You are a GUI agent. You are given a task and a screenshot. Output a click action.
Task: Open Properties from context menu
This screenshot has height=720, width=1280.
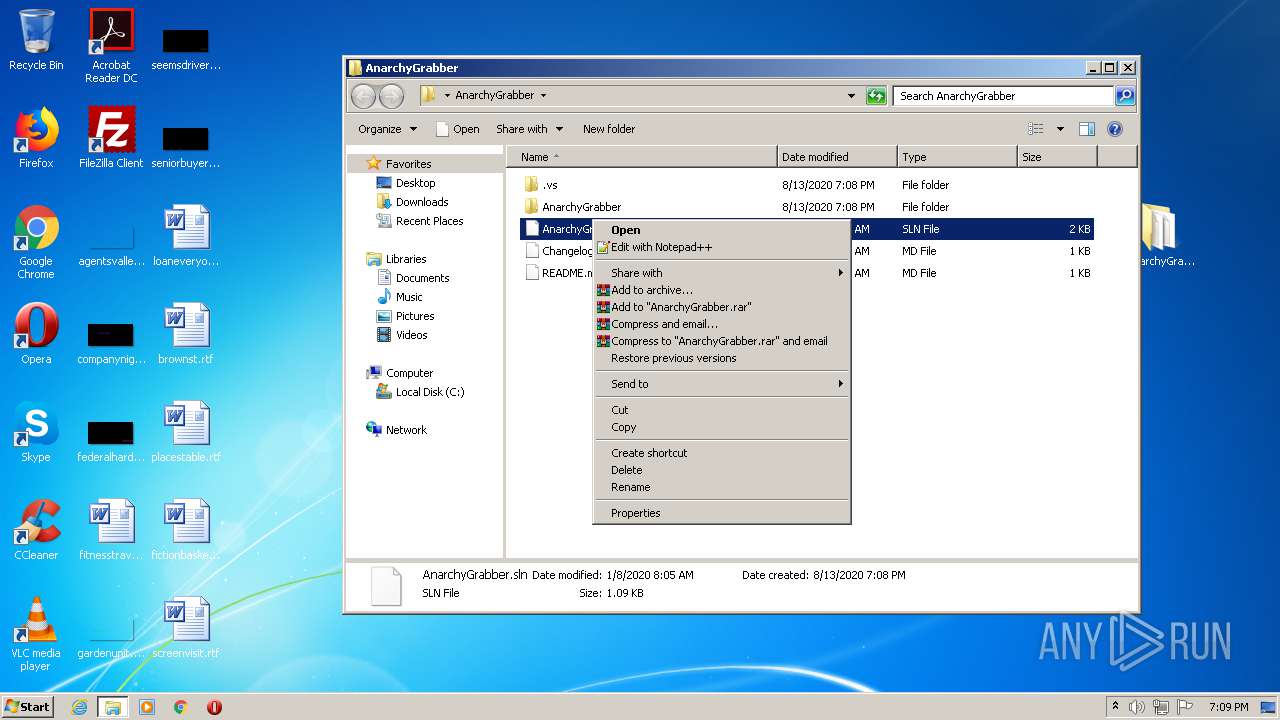click(721, 513)
